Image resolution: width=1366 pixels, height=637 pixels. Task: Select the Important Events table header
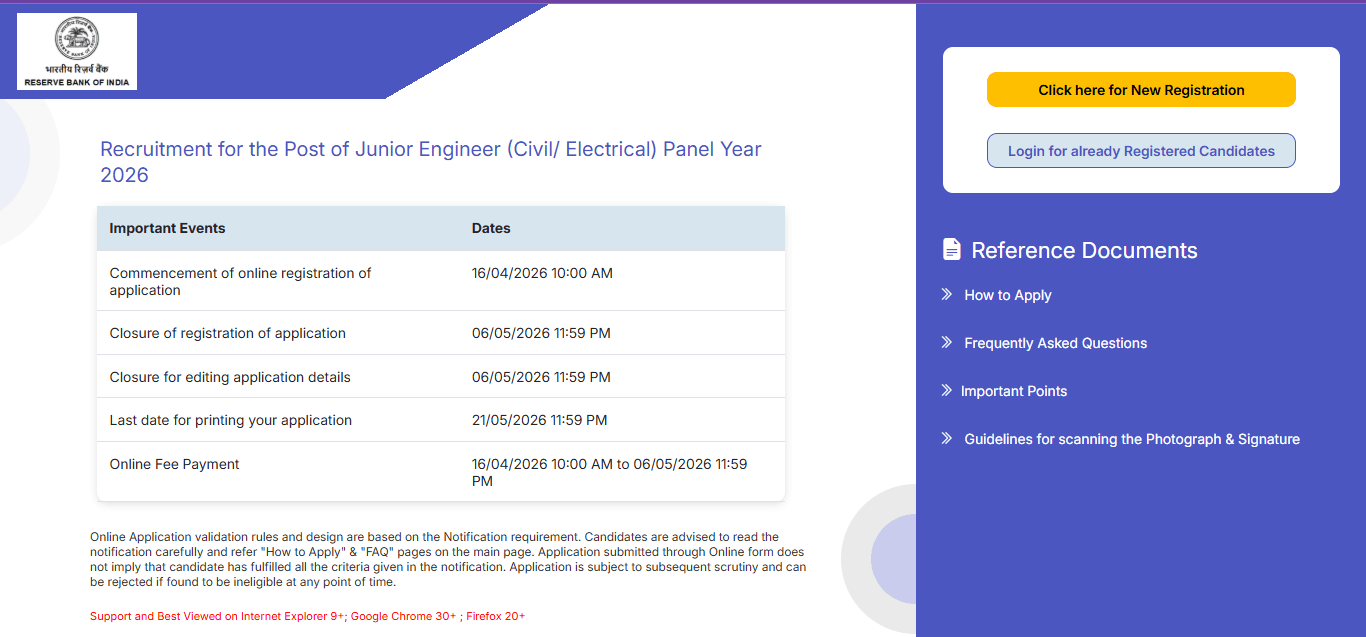coord(167,228)
